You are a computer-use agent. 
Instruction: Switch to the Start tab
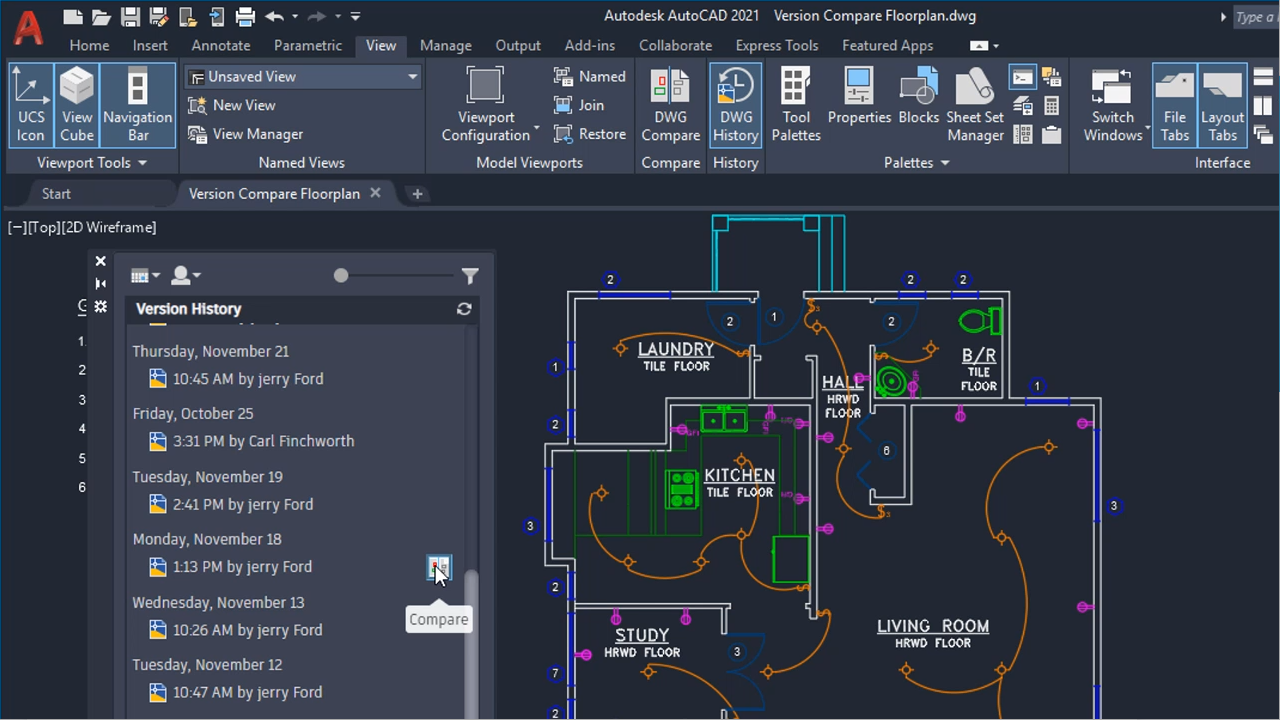(x=56, y=193)
